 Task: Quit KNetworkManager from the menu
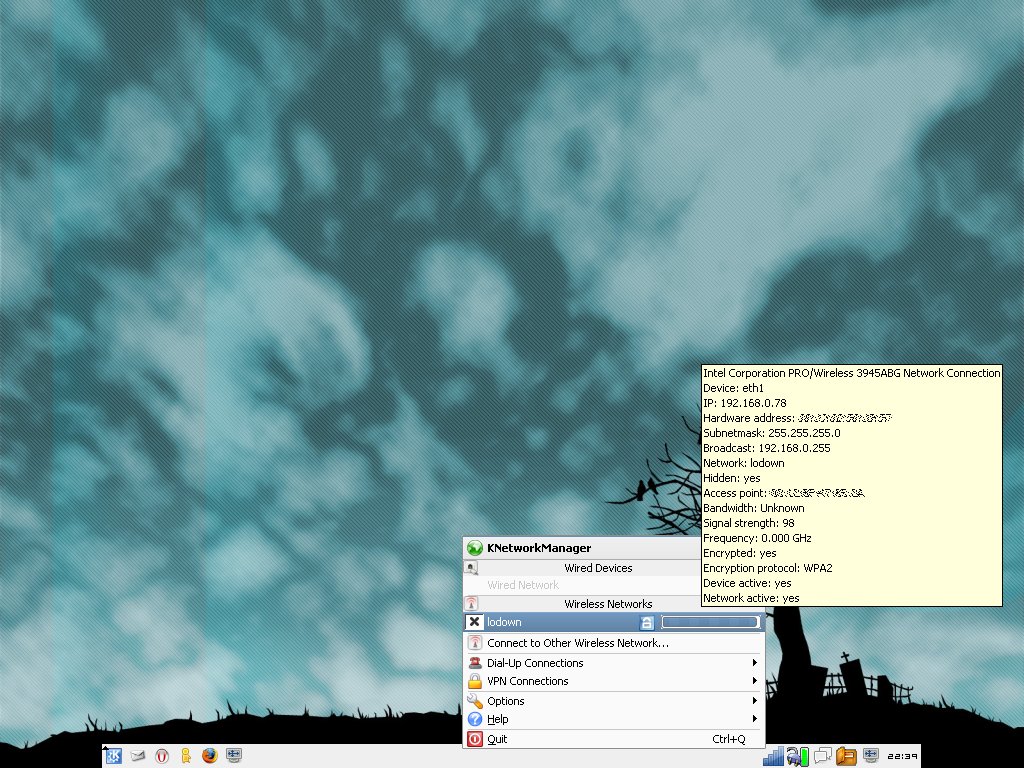[613, 739]
